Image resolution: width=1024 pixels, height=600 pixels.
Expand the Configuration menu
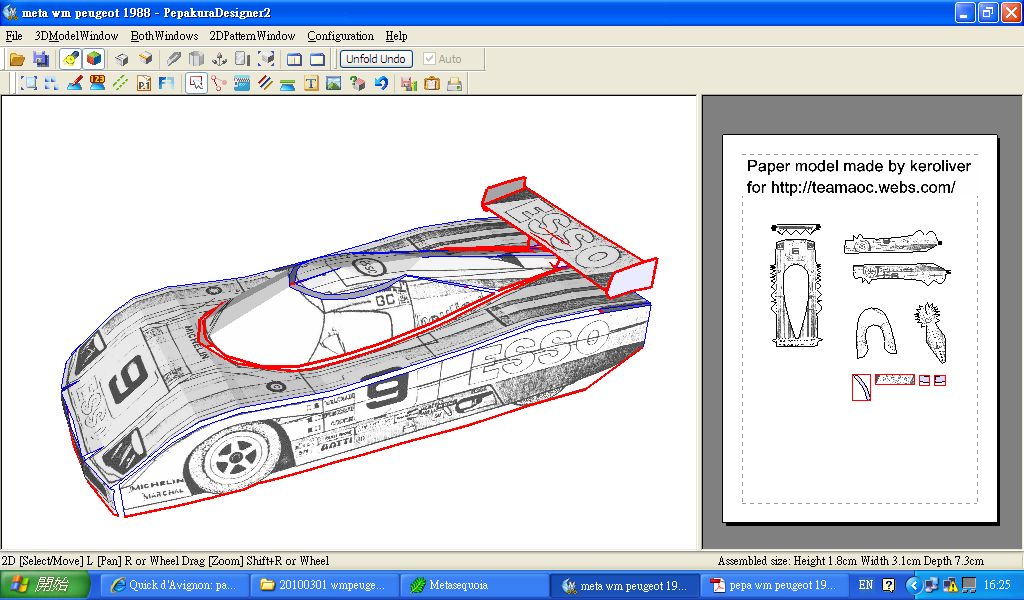pos(340,36)
